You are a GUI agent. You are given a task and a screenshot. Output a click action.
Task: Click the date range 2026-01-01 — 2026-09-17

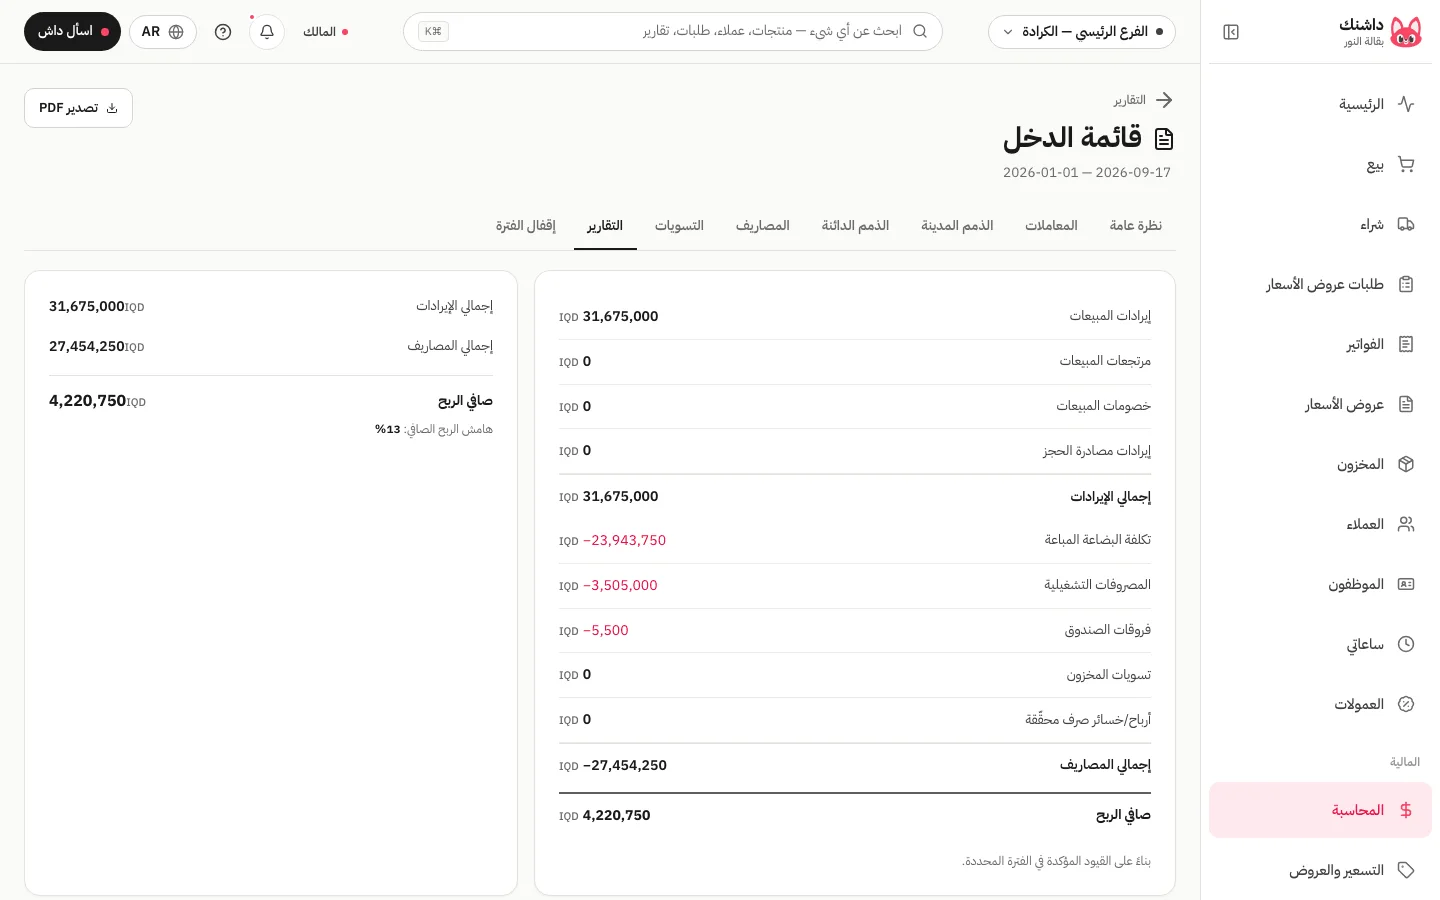pos(1087,172)
